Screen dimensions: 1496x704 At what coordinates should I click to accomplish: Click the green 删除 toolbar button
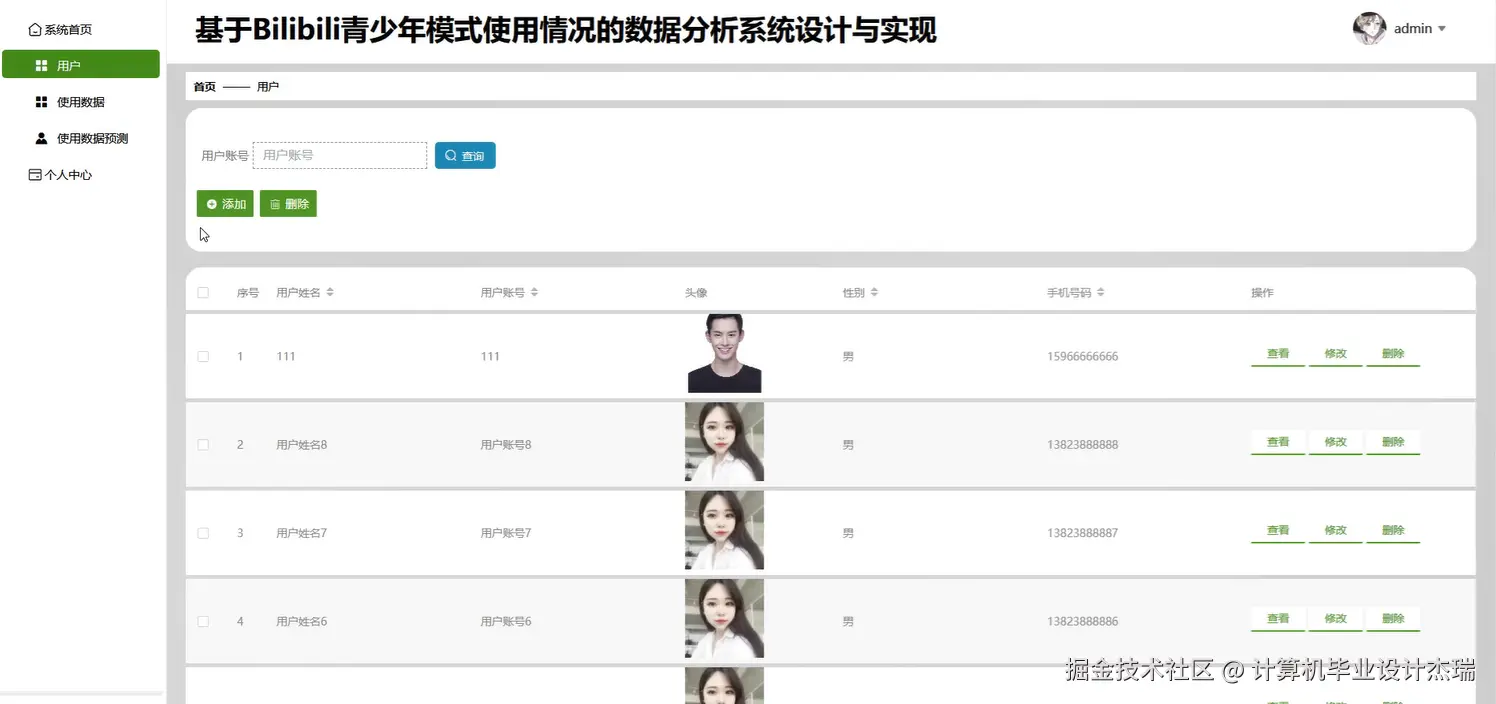288,204
